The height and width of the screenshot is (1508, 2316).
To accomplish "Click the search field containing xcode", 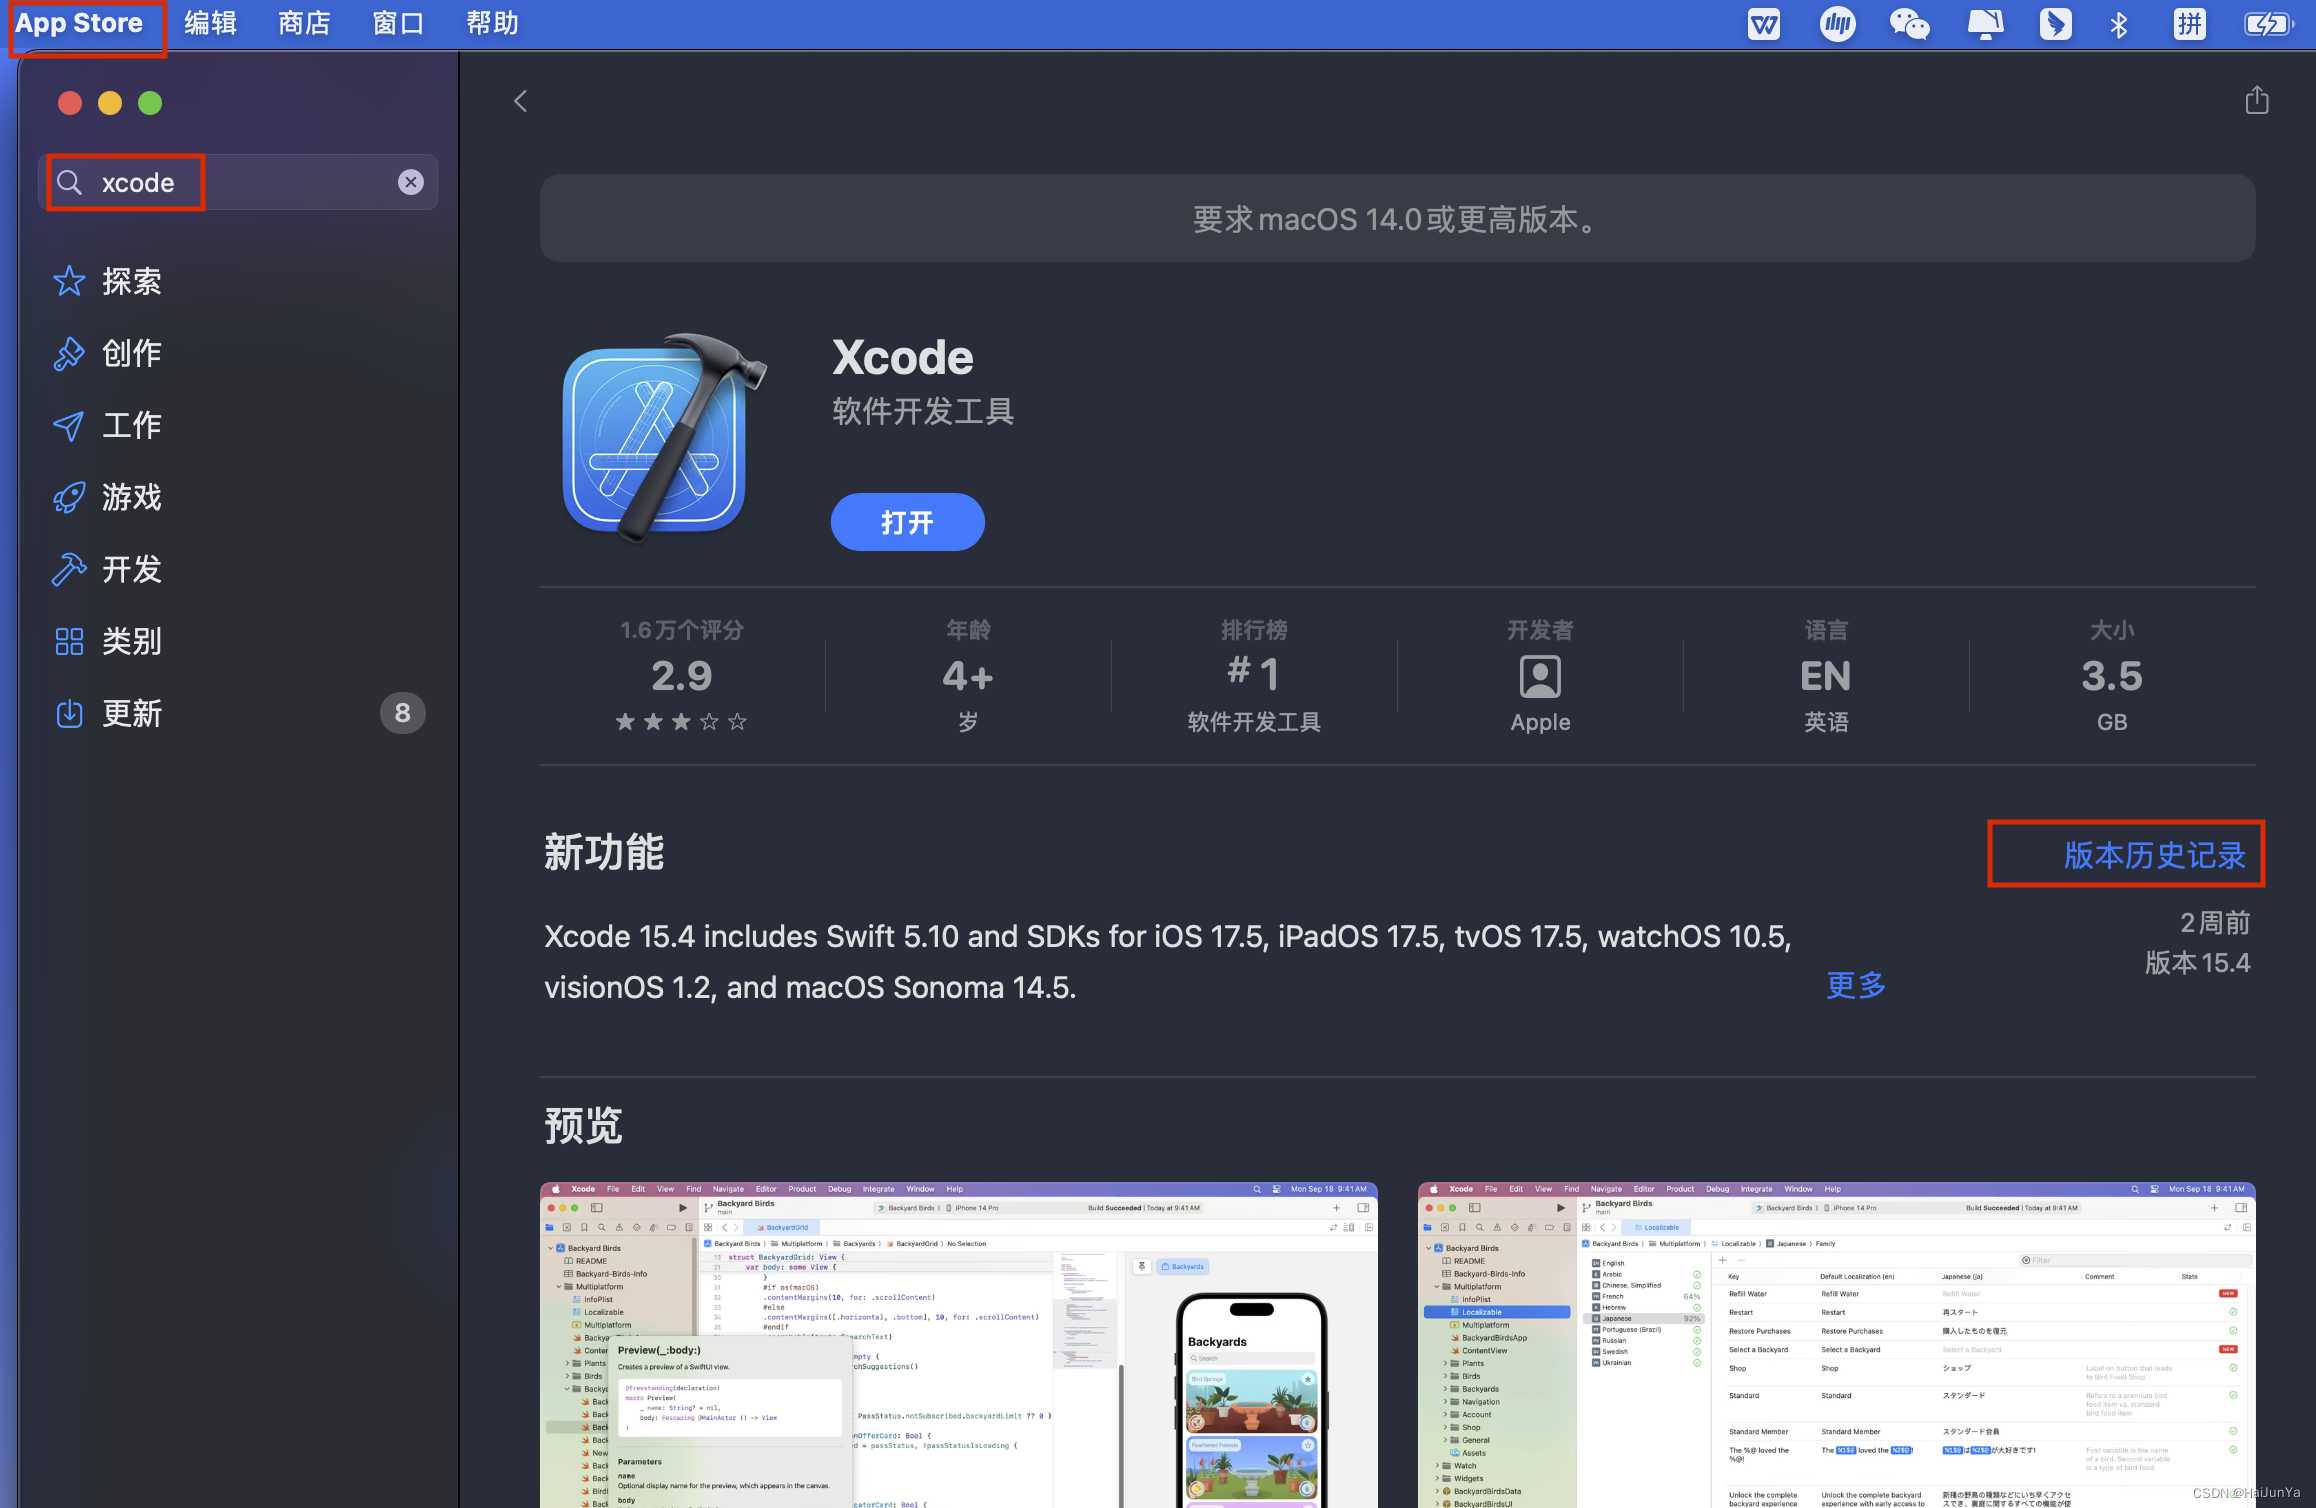I will 238,182.
